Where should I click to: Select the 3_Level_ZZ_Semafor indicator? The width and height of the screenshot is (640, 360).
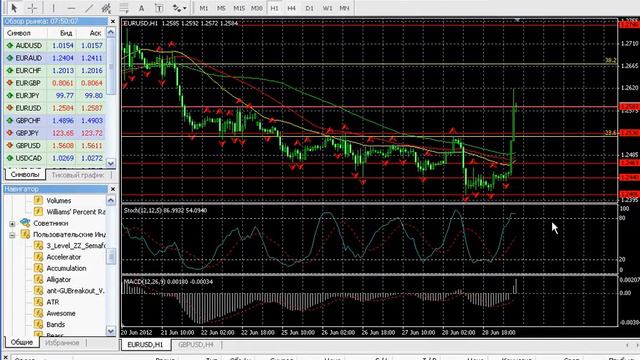coord(76,246)
